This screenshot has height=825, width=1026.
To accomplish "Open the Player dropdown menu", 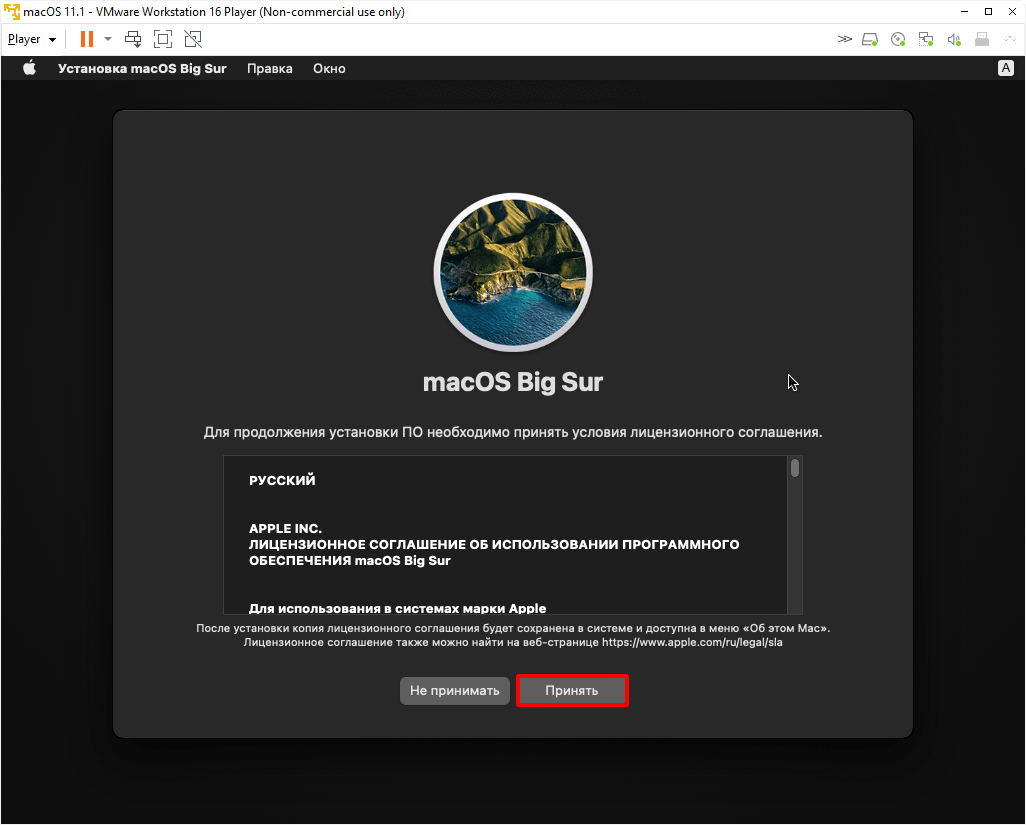I will 31,39.
